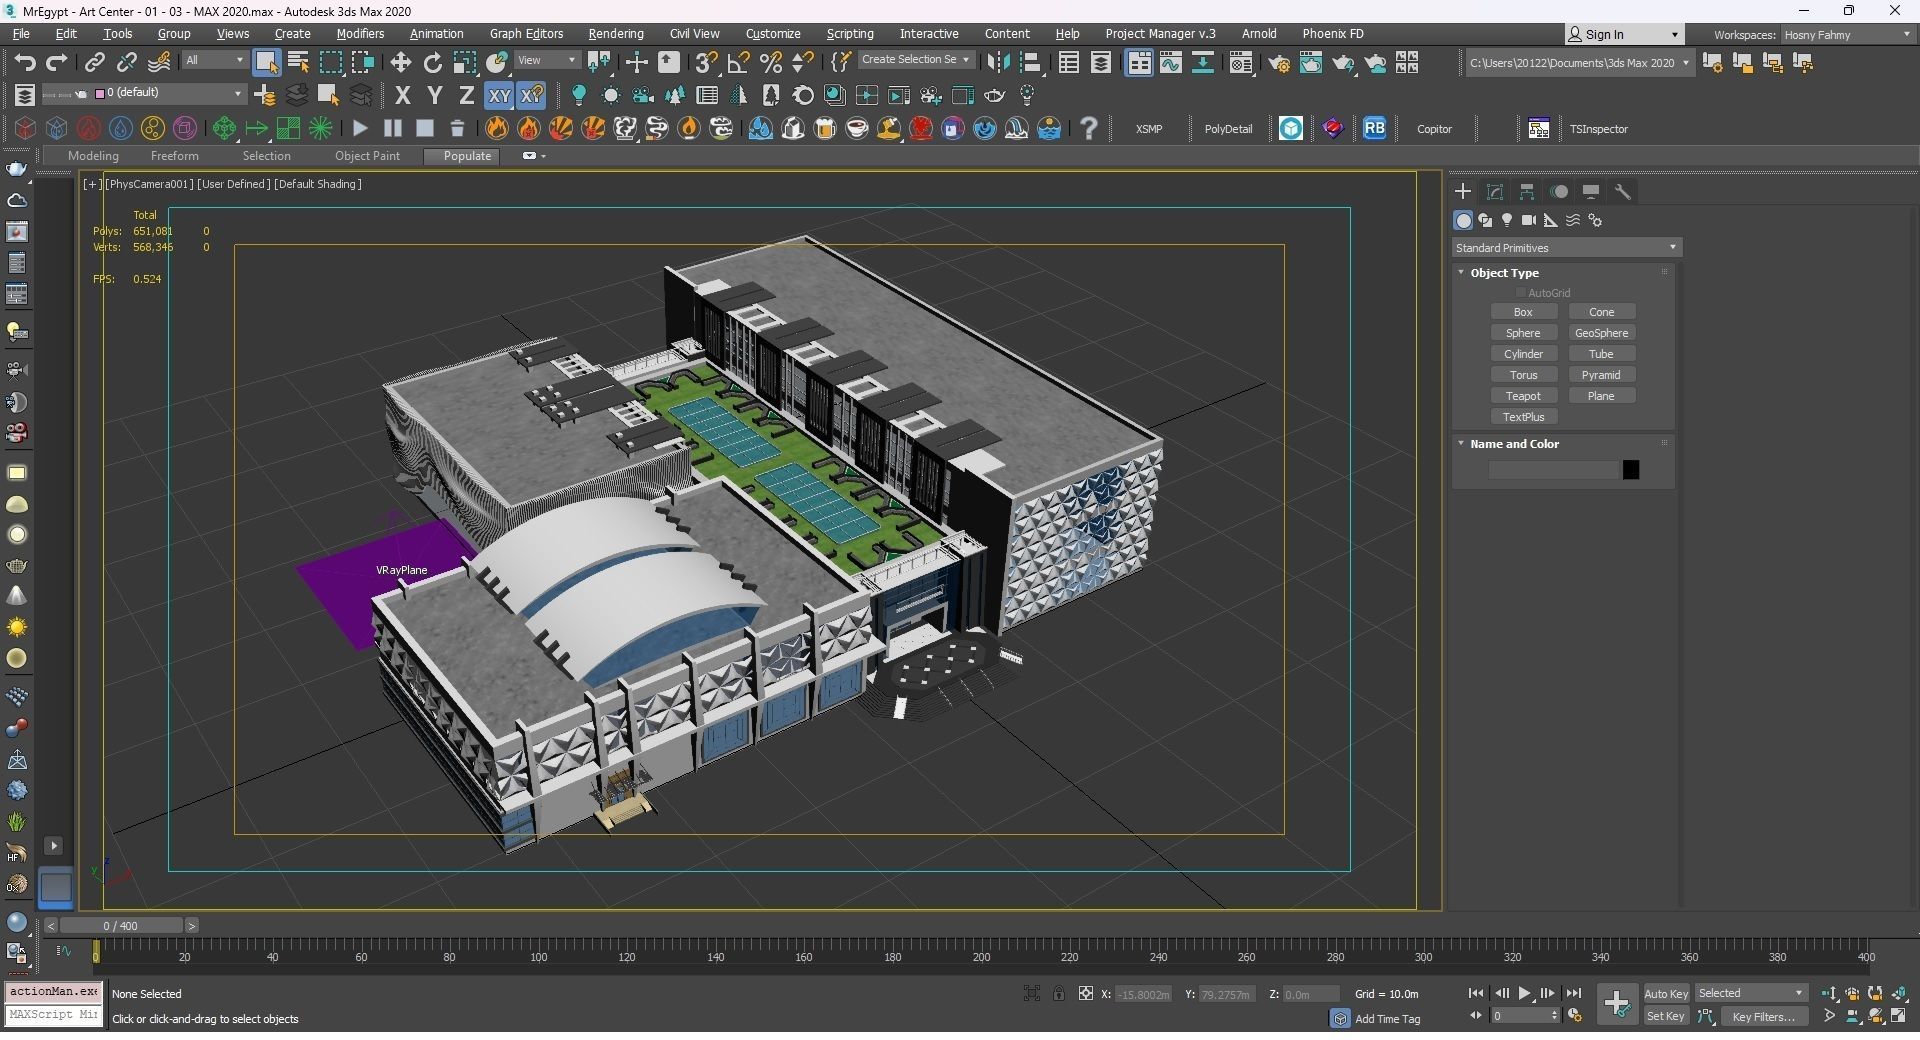
Task: Click the Undo arrow icon
Action: [x=24, y=63]
